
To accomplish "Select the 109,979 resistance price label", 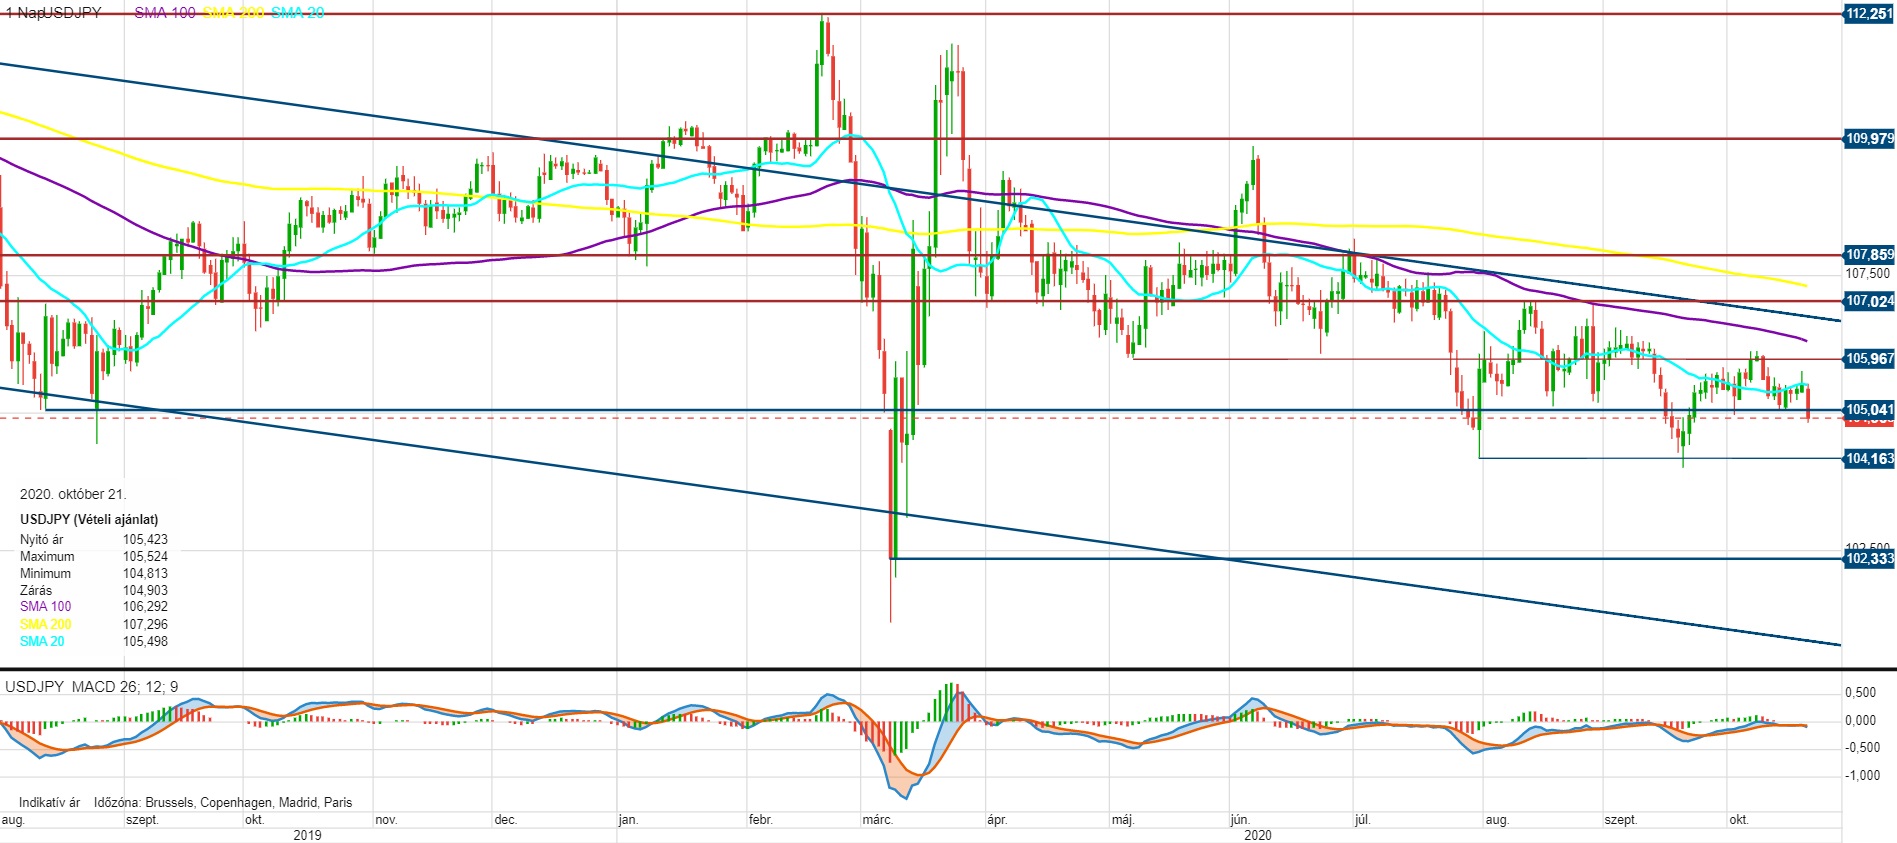I will (1868, 139).
